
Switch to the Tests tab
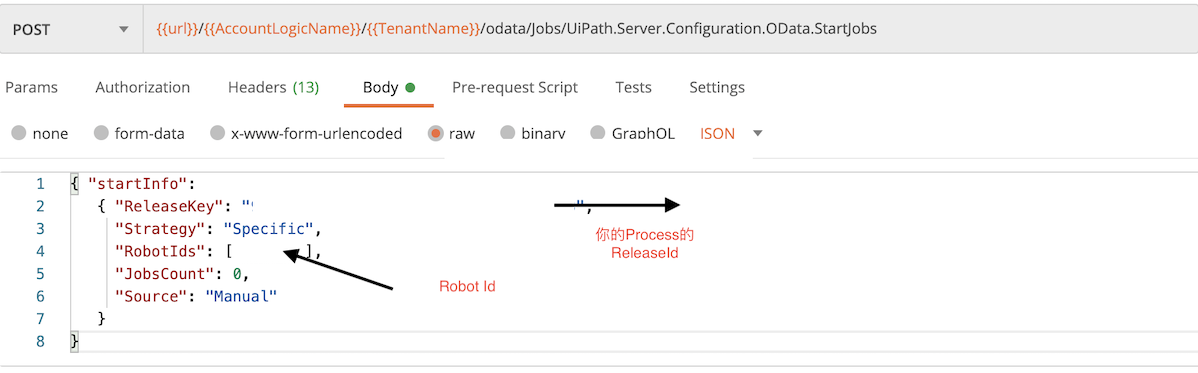click(x=633, y=87)
